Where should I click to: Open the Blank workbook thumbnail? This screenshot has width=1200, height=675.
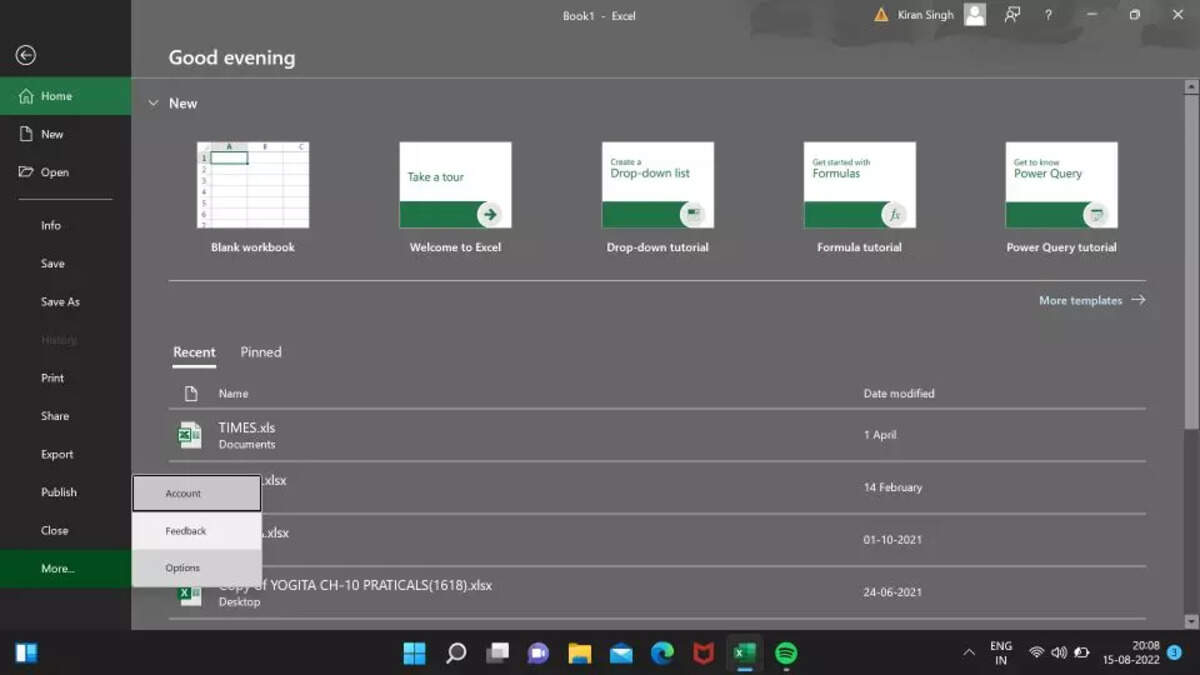pyautogui.click(x=253, y=185)
